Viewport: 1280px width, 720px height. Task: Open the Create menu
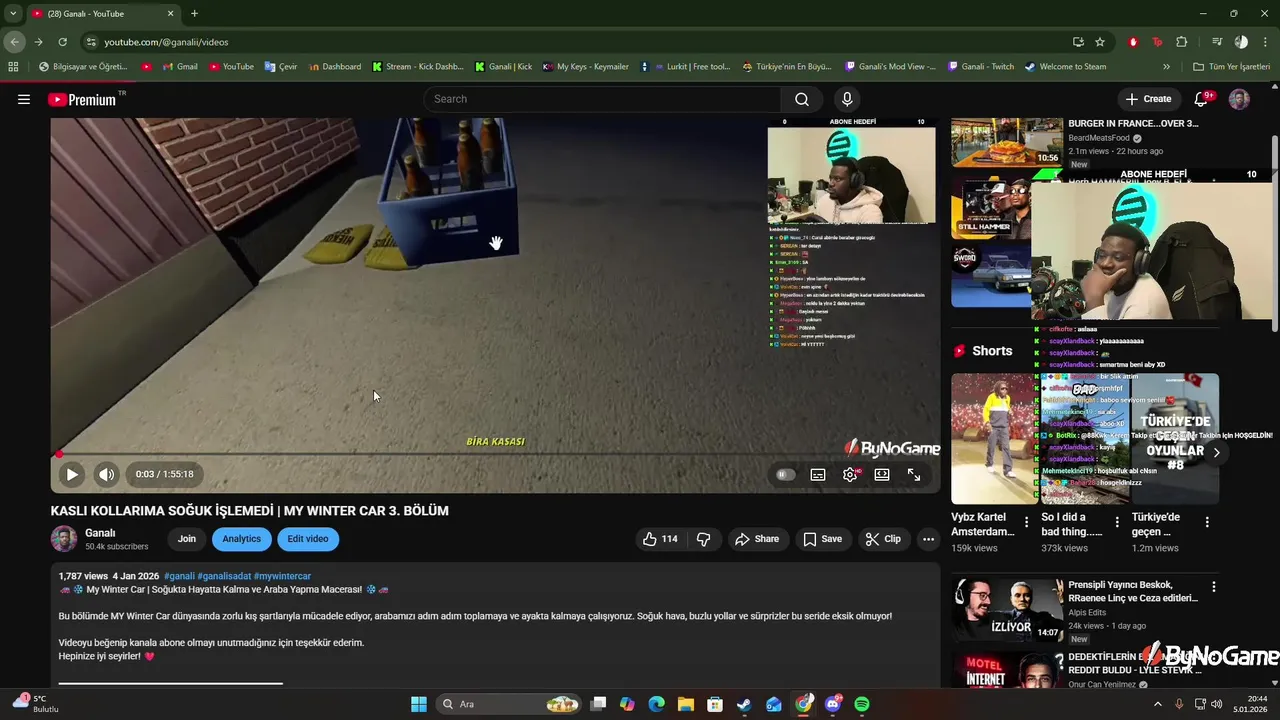point(1148,99)
